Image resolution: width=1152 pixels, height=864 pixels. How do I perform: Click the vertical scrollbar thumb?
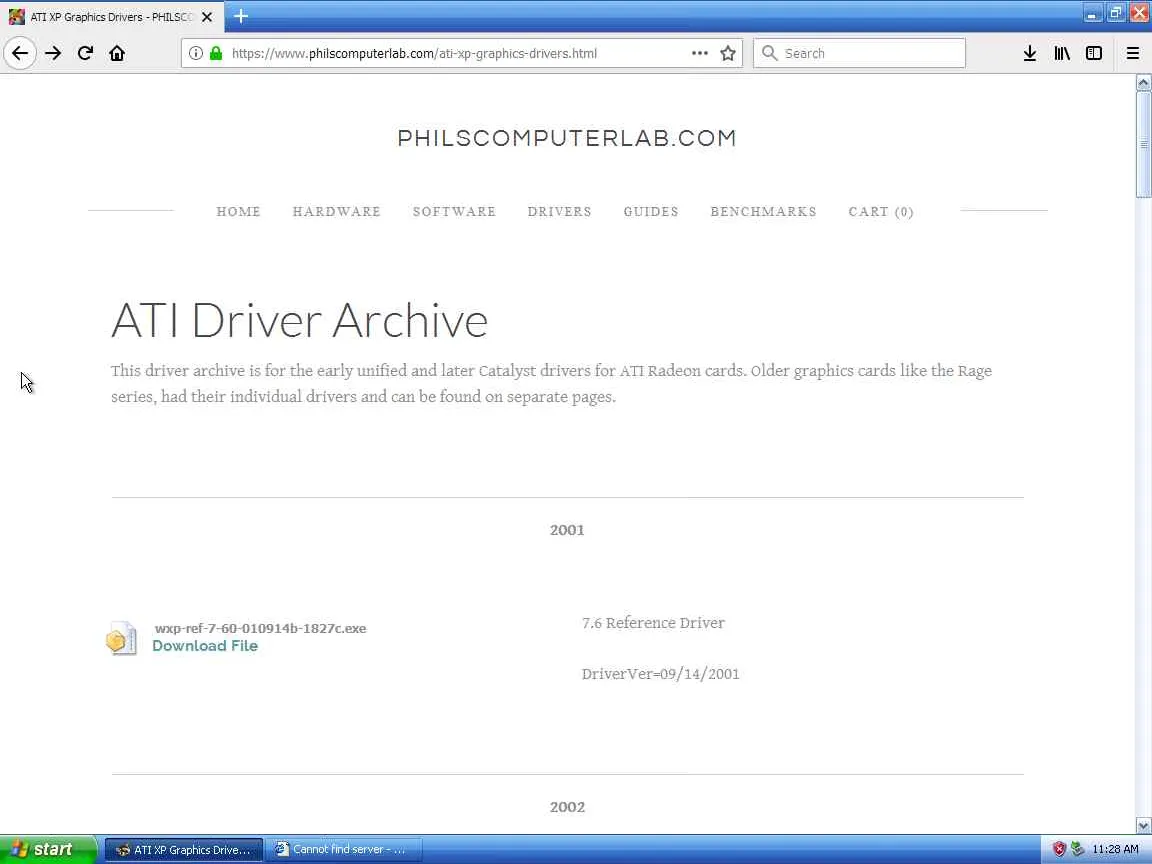(1143, 144)
